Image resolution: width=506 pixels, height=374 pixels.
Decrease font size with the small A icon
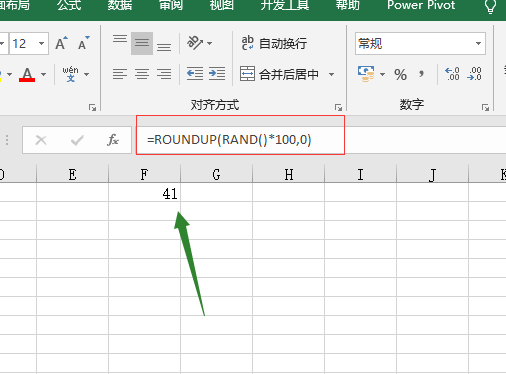(84, 43)
